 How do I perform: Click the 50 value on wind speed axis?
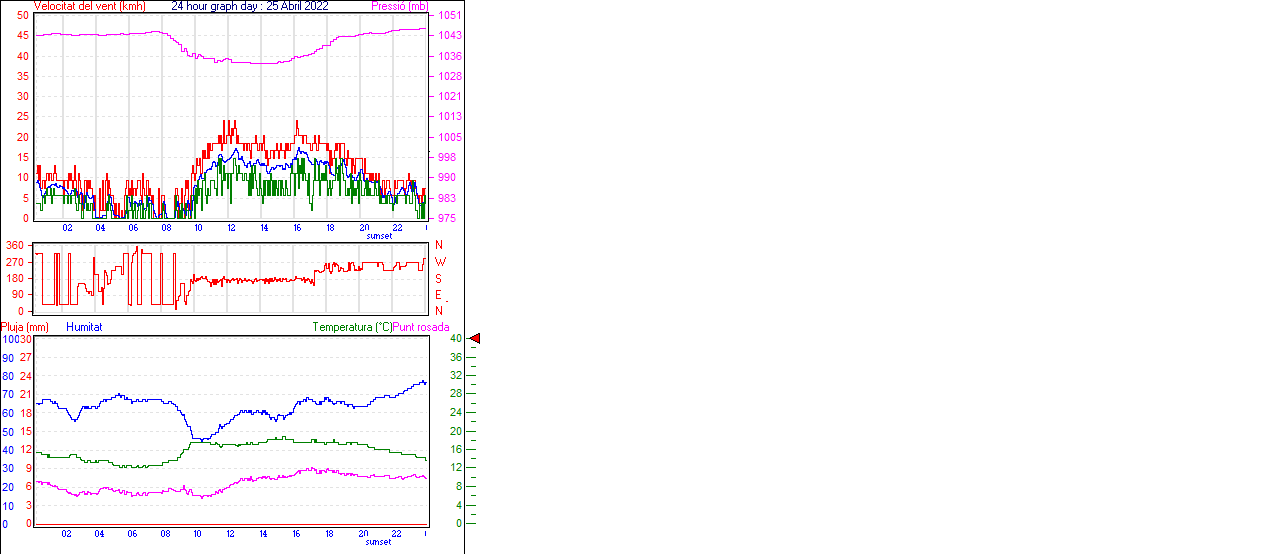(x=23, y=16)
